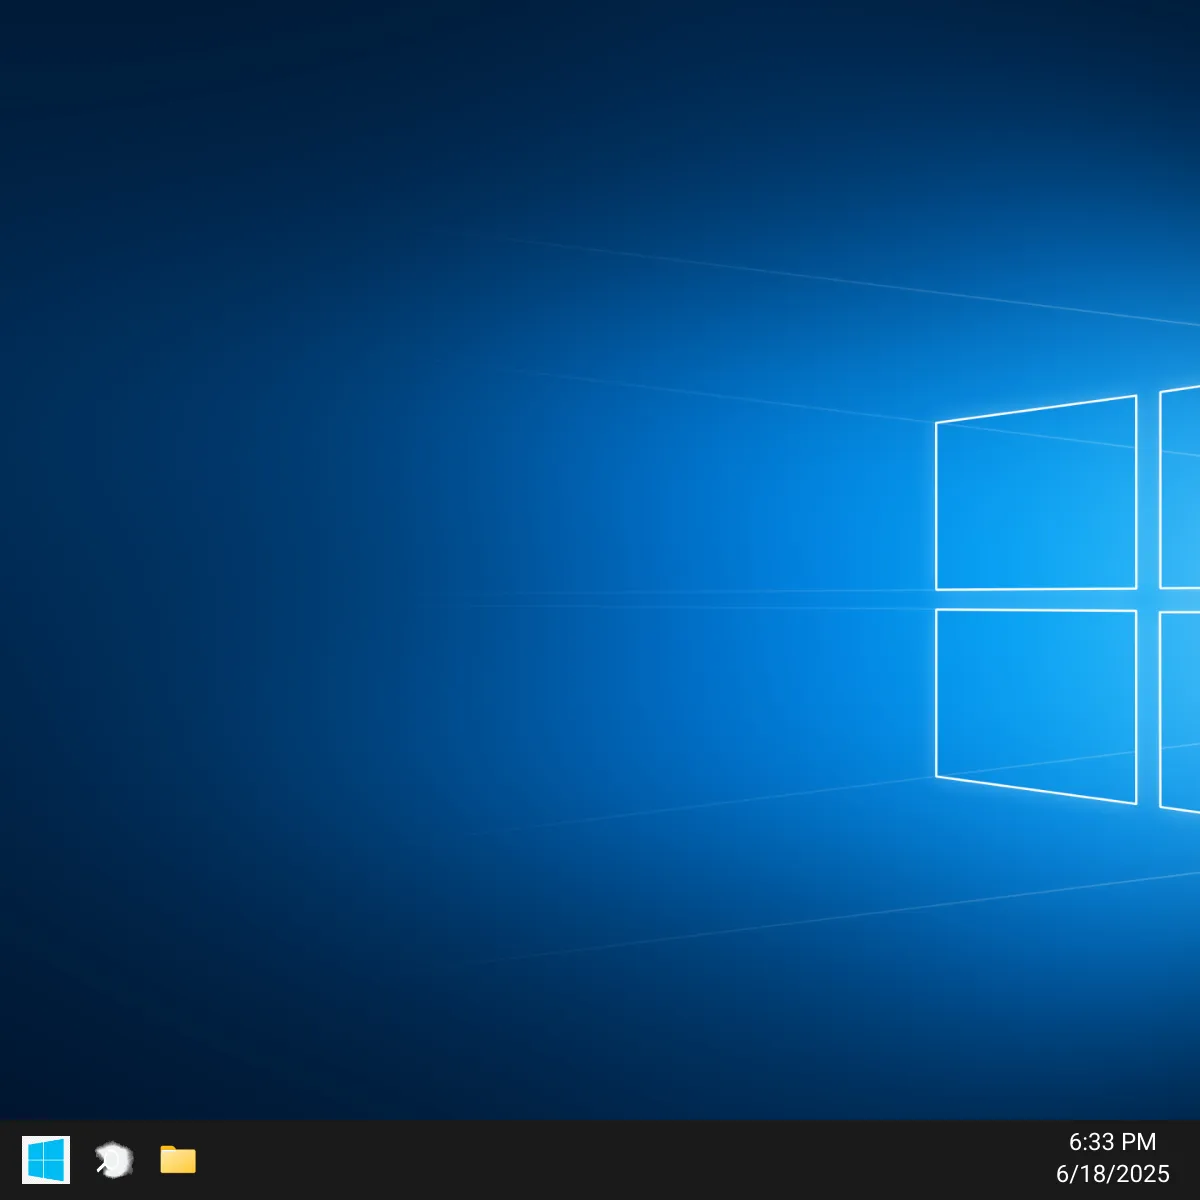Click the gap between the left logo panes
1200x1200 pixels.
click(x=1036, y=599)
